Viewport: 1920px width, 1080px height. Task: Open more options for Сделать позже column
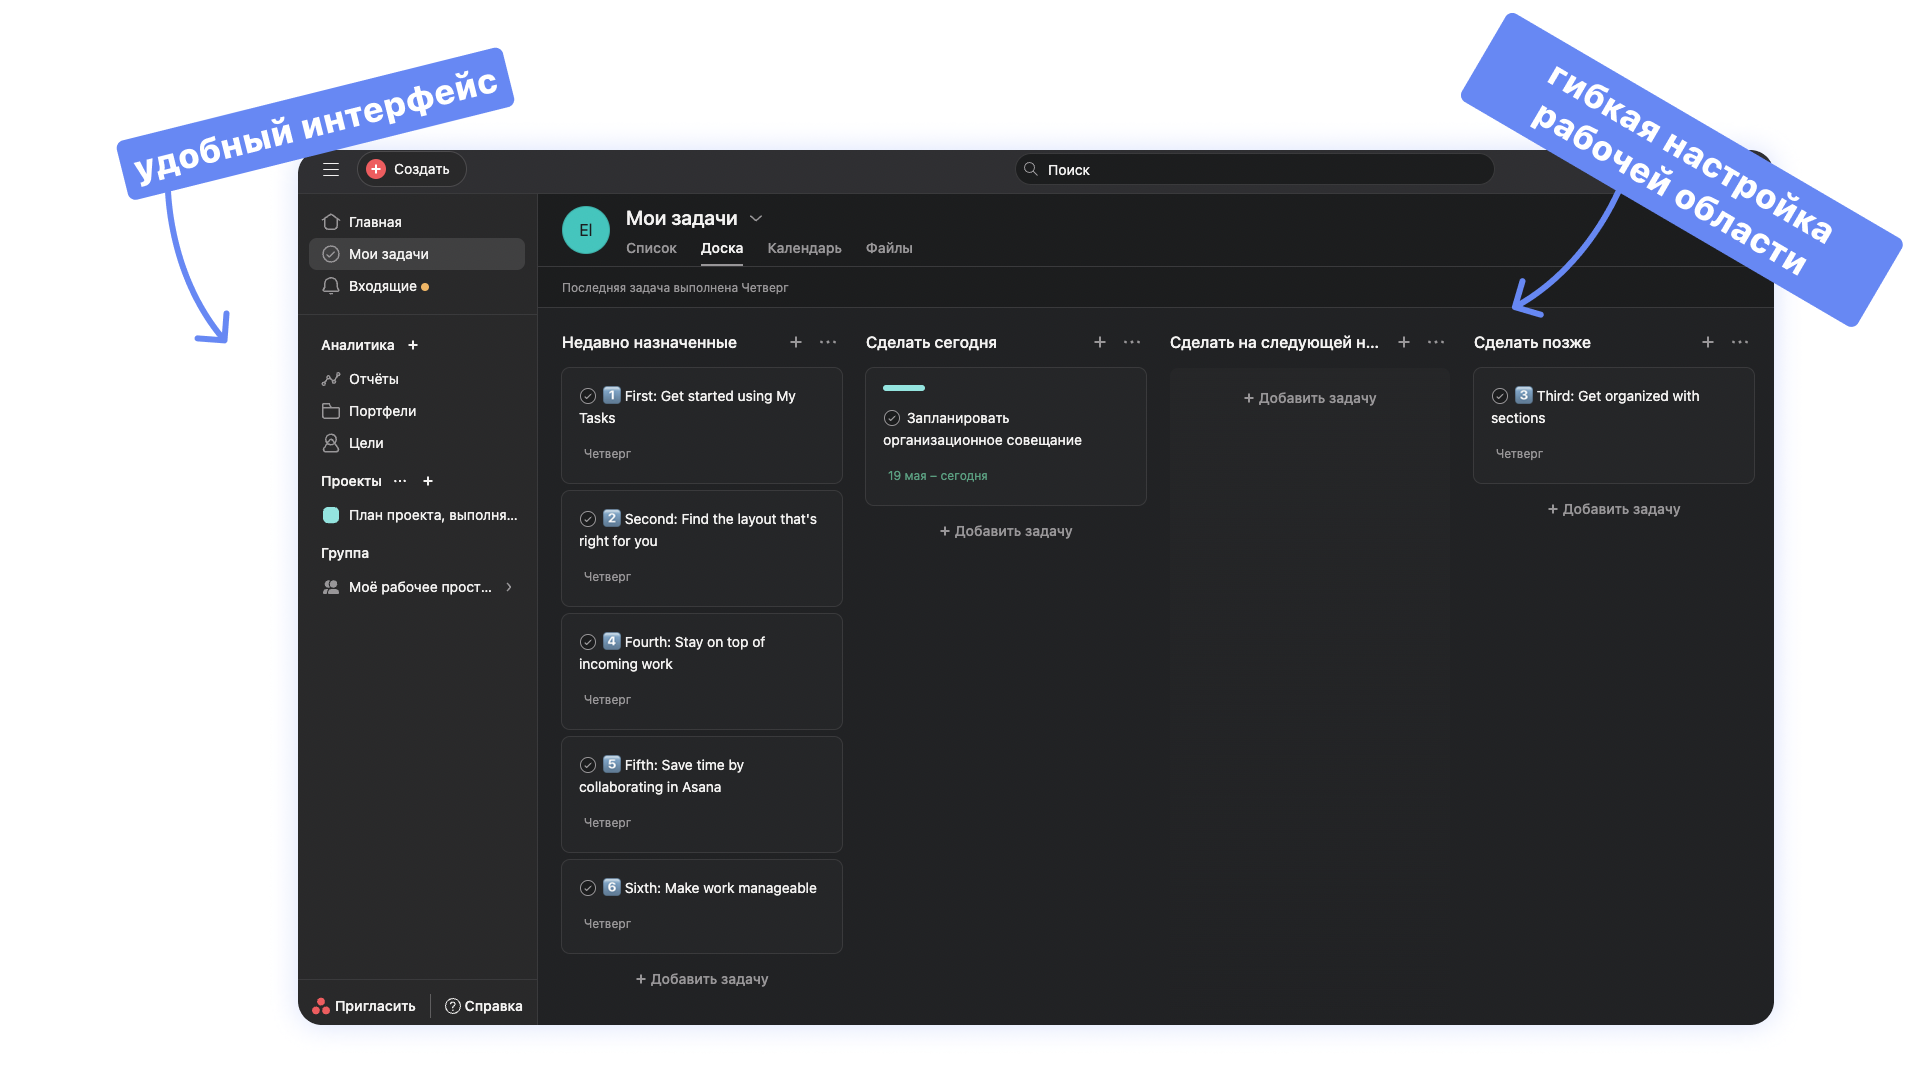1740,342
